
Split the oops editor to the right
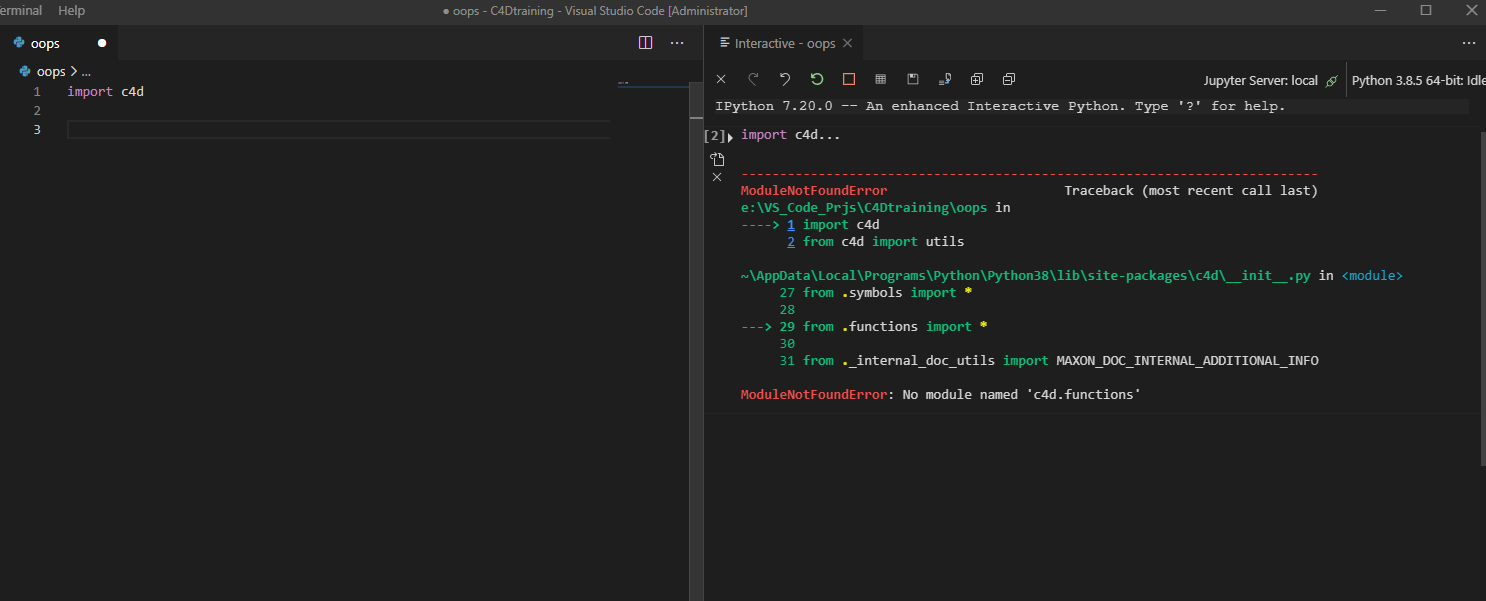[x=645, y=43]
